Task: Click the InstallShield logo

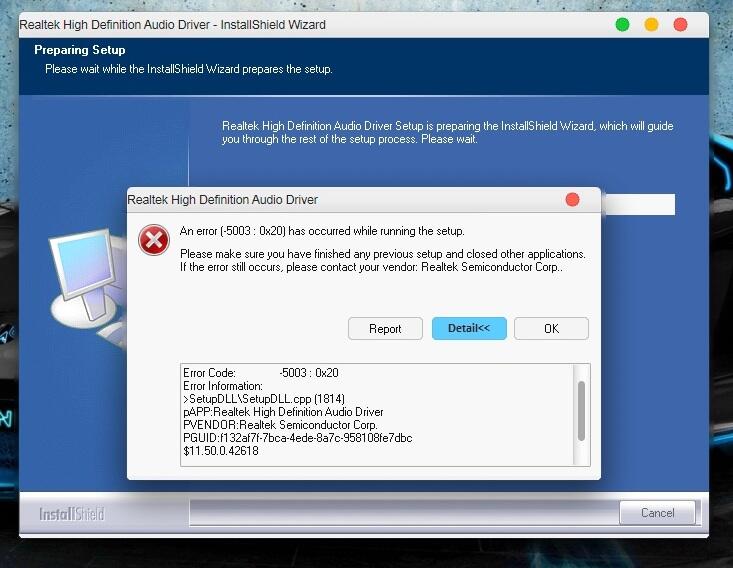Action: tap(72, 514)
